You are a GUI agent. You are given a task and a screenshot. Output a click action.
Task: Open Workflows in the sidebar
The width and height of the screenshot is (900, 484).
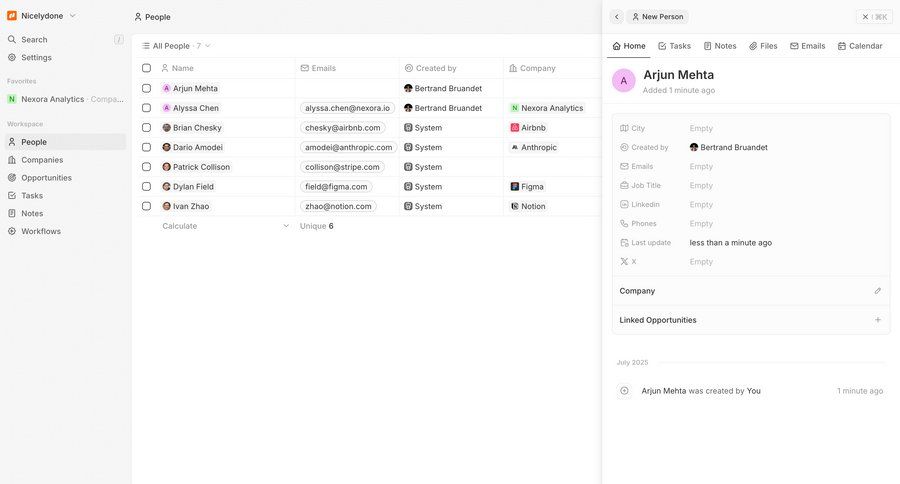(x=65, y=231)
